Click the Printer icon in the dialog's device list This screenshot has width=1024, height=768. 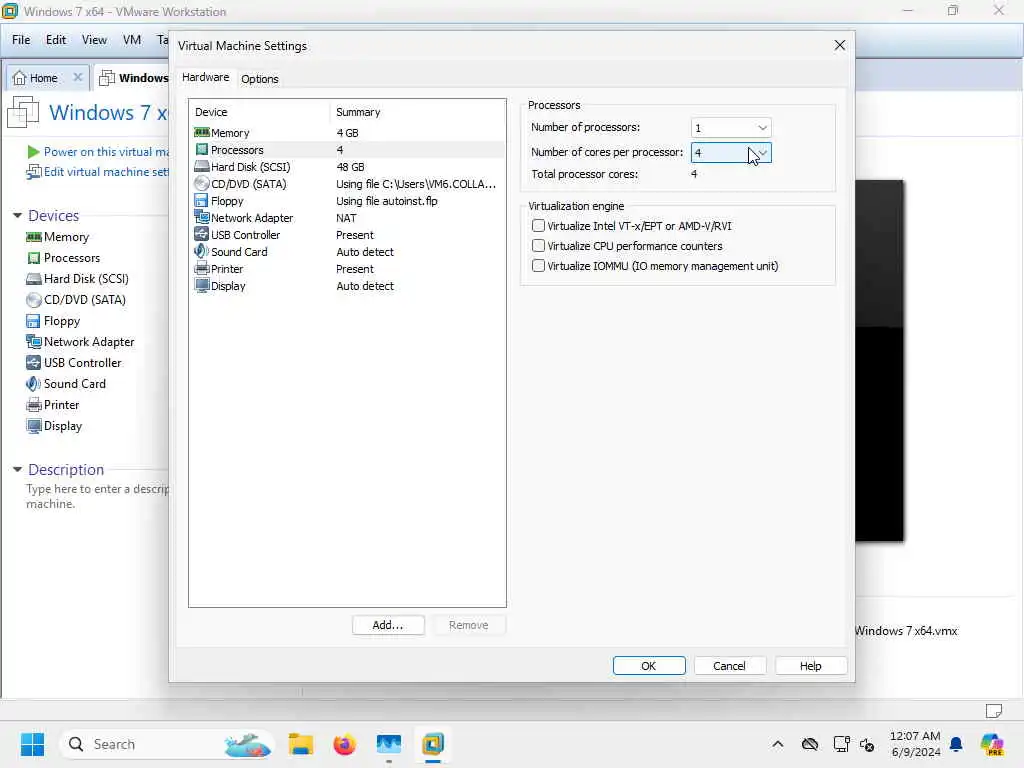202,268
